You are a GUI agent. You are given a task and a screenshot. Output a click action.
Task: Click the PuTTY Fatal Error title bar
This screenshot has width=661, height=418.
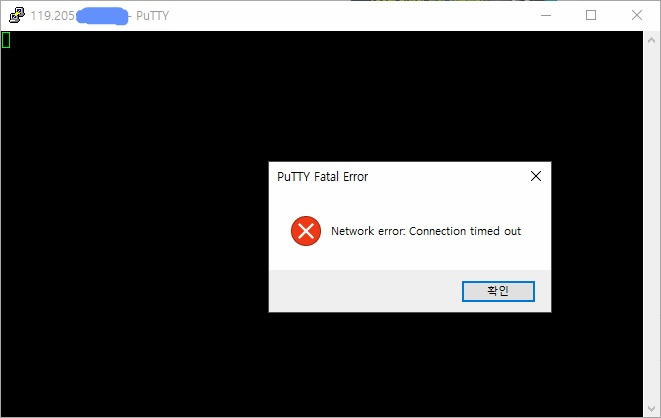pos(398,176)
